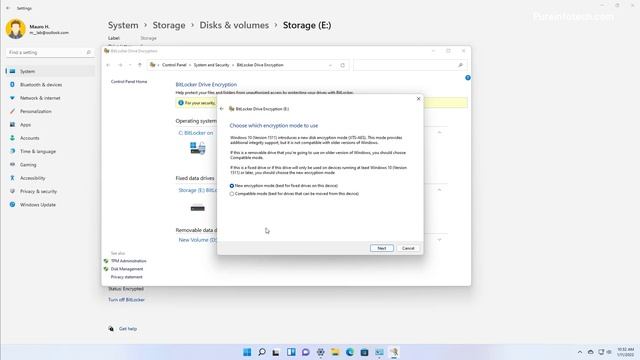Open System in Settings sidebar
Viewport: 640px width, 360px height.
pos(51,71)
